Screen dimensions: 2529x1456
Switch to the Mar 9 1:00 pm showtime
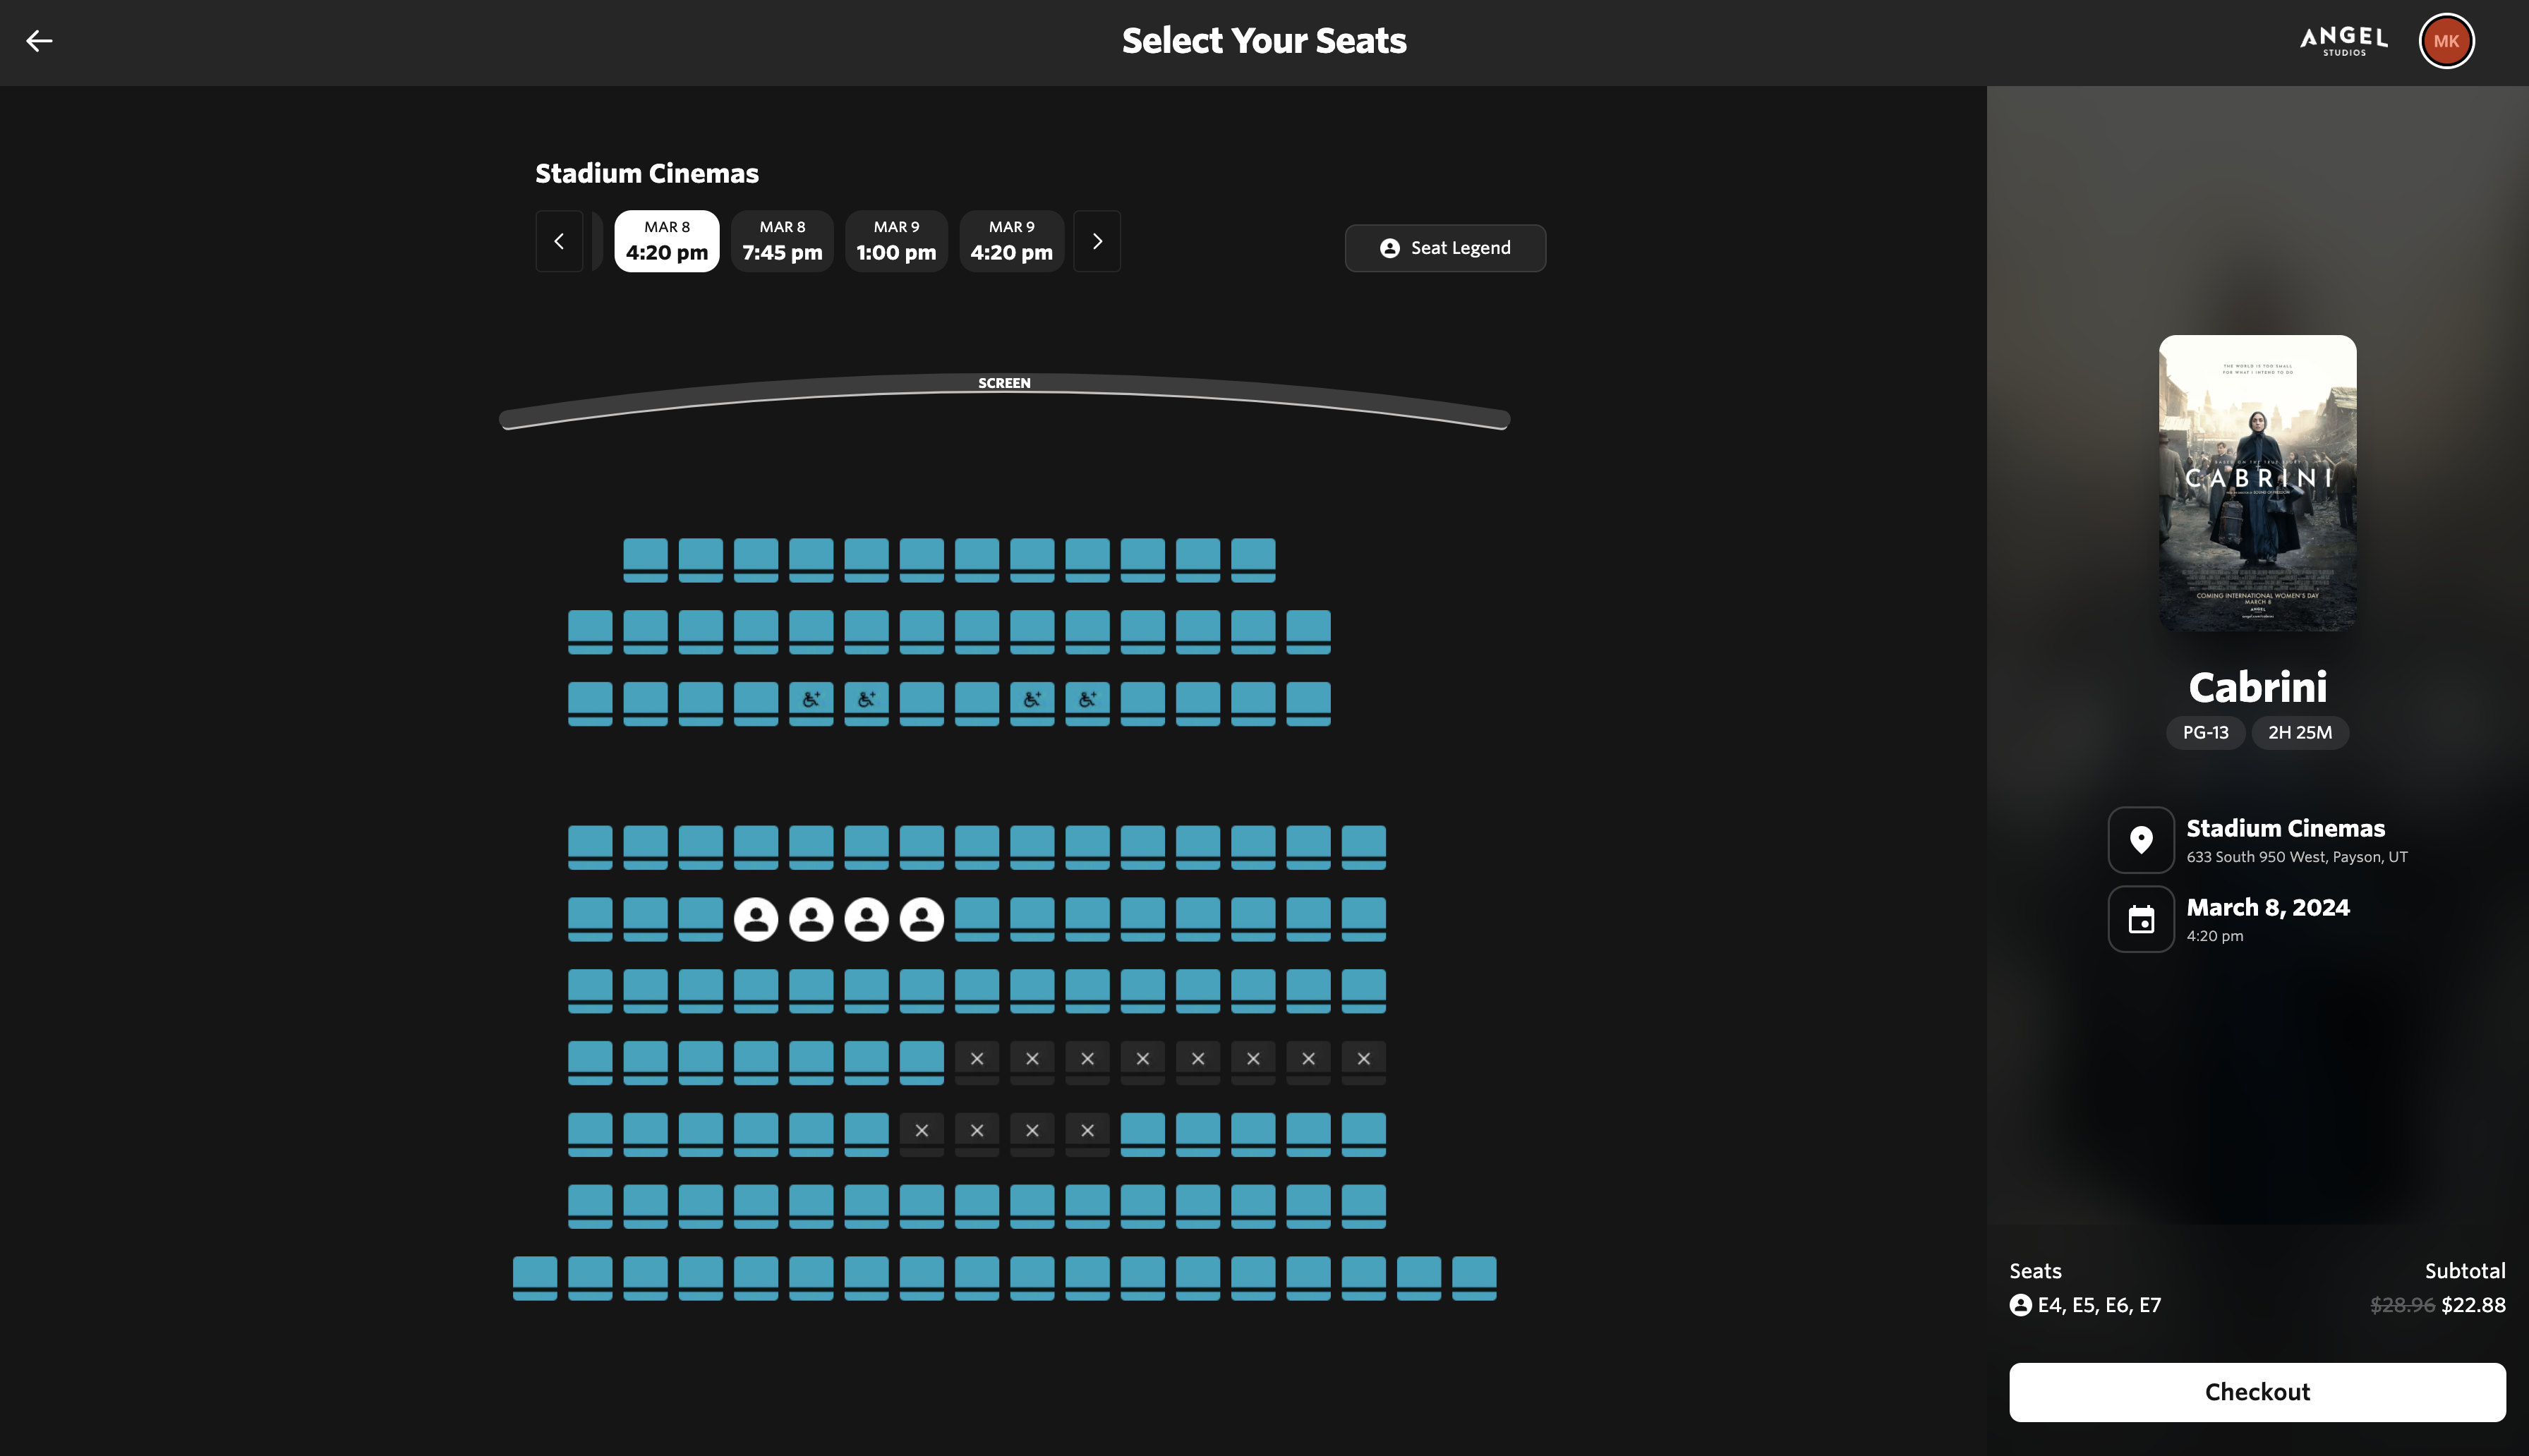pyautogui.click(x=896, y=241)
